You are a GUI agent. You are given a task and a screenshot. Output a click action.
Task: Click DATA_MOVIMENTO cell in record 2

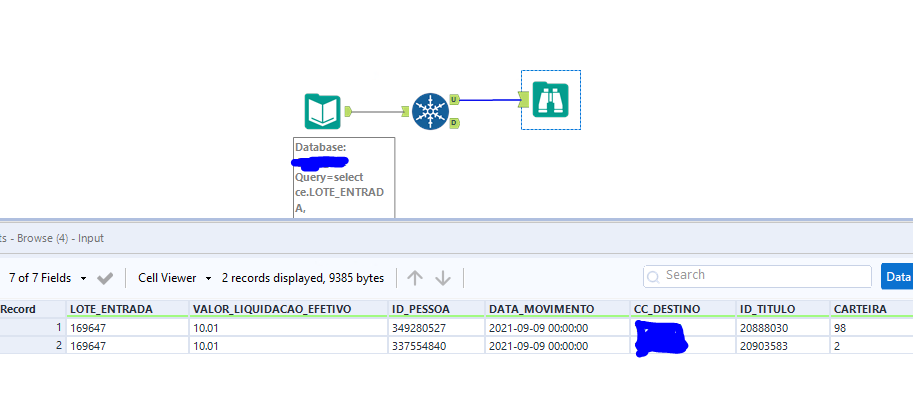tap(557, 346)
